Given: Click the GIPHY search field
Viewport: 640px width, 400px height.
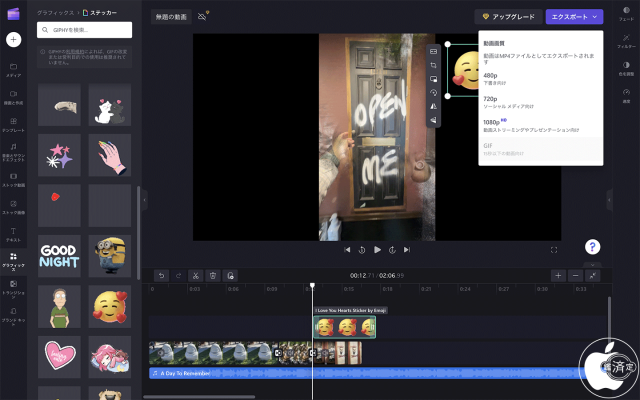Looking at the screenshot, I should click(x=84, y=30).
